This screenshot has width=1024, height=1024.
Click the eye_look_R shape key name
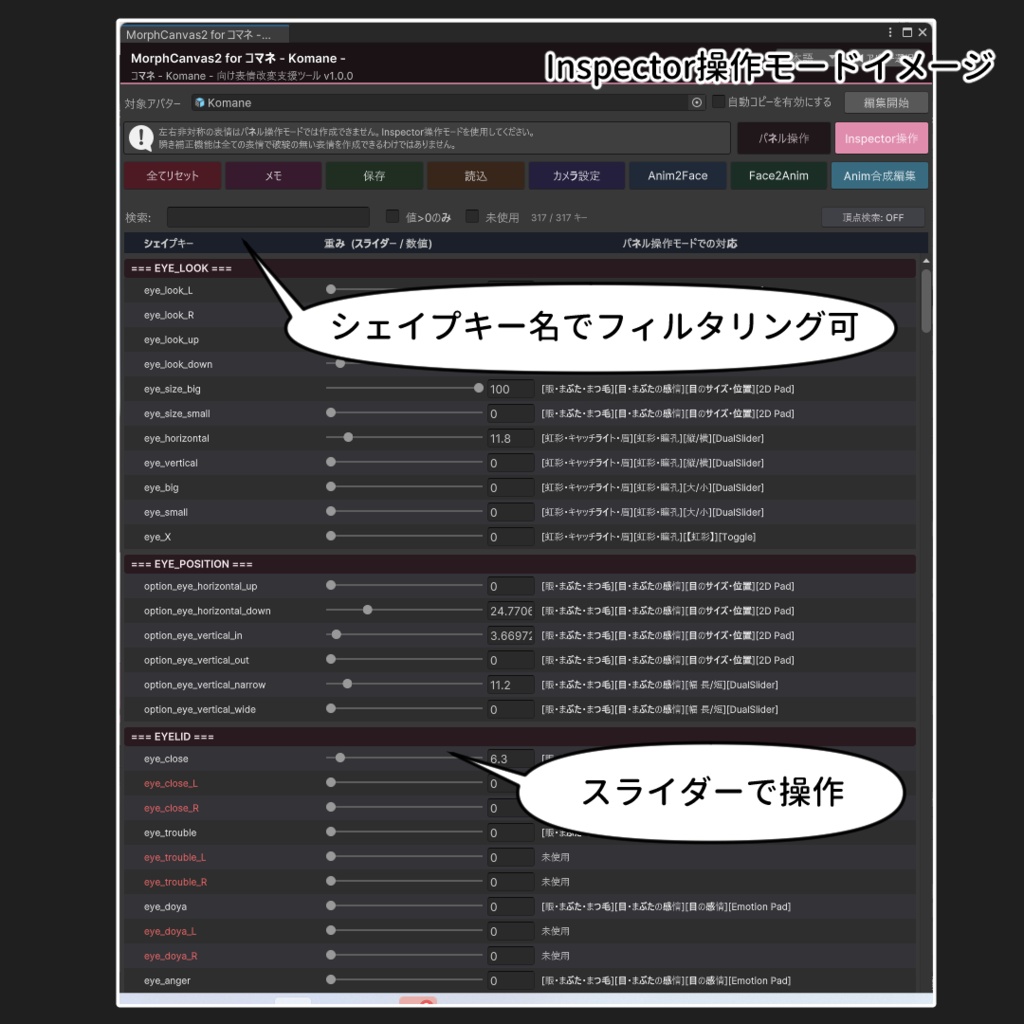pyautogui.click(x=169, y=315)
